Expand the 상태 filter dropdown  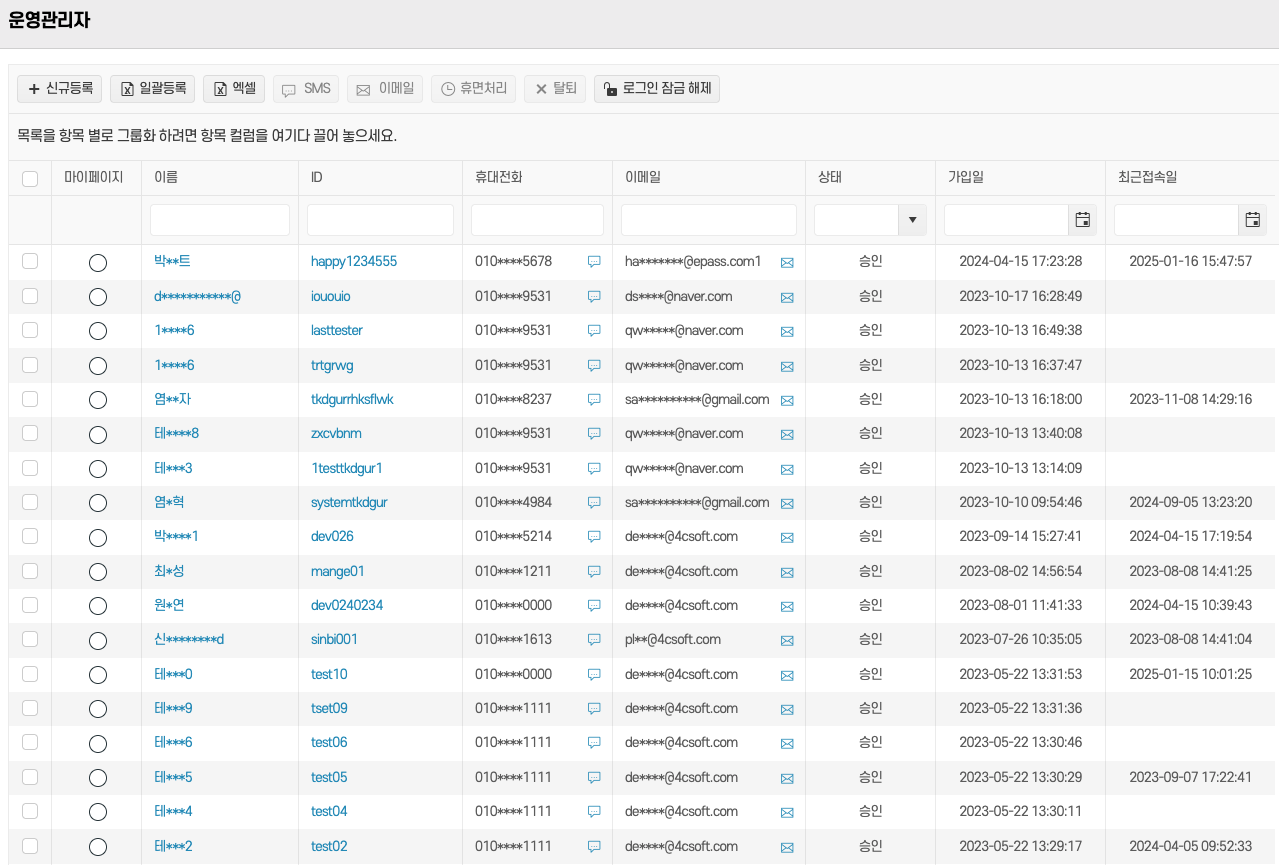point(912,220)
